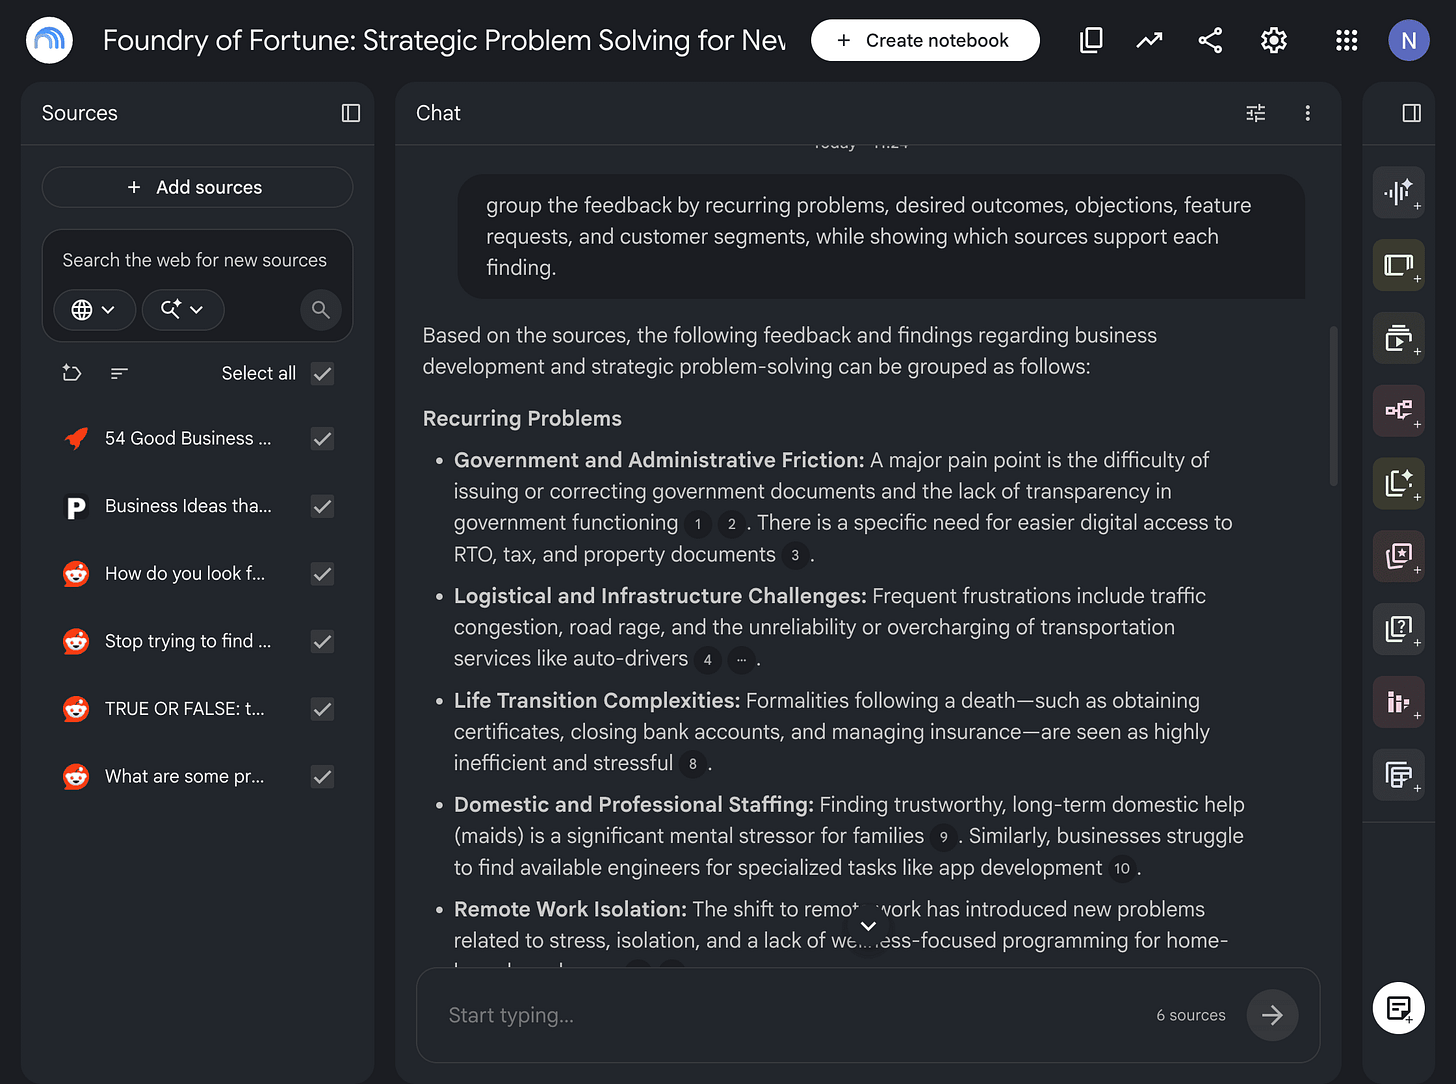The width and height of the screenshot is (1456, 1084).
Task: Uncheck the Stop trying to find source
Action: tap(322, 641)
